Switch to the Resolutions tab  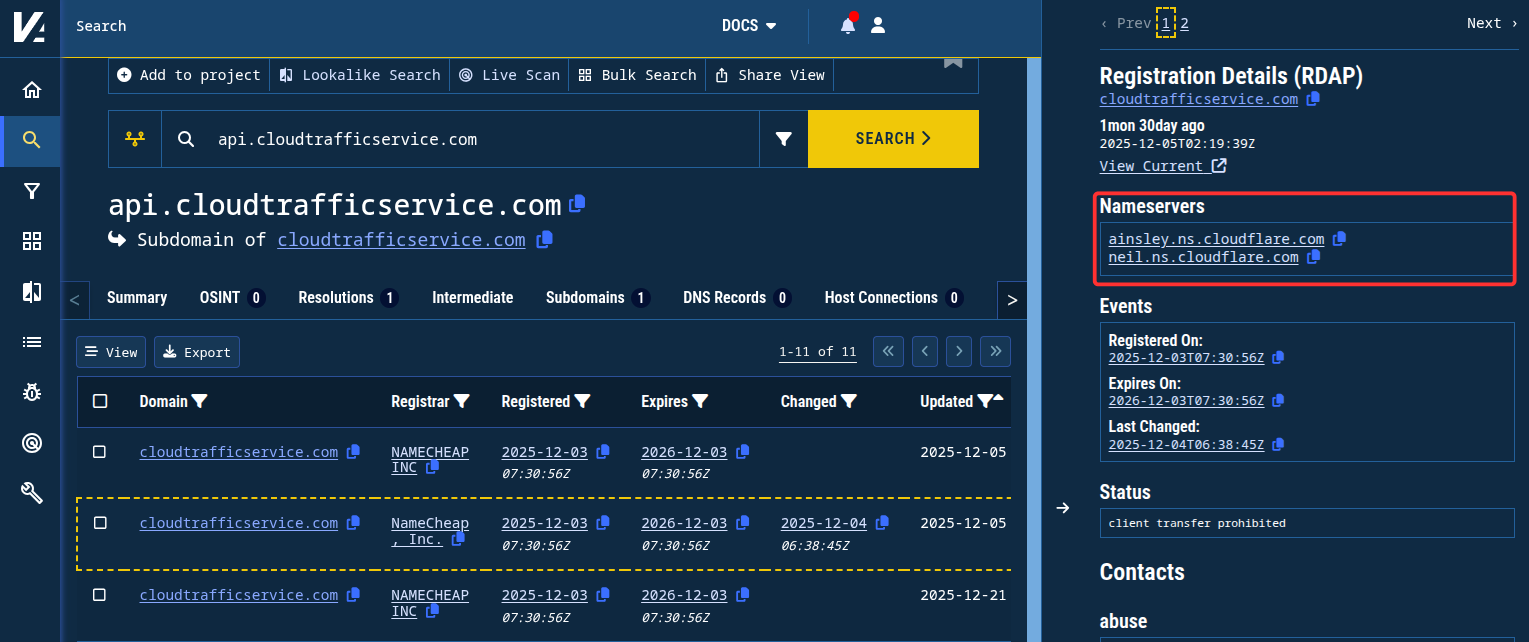347,298
